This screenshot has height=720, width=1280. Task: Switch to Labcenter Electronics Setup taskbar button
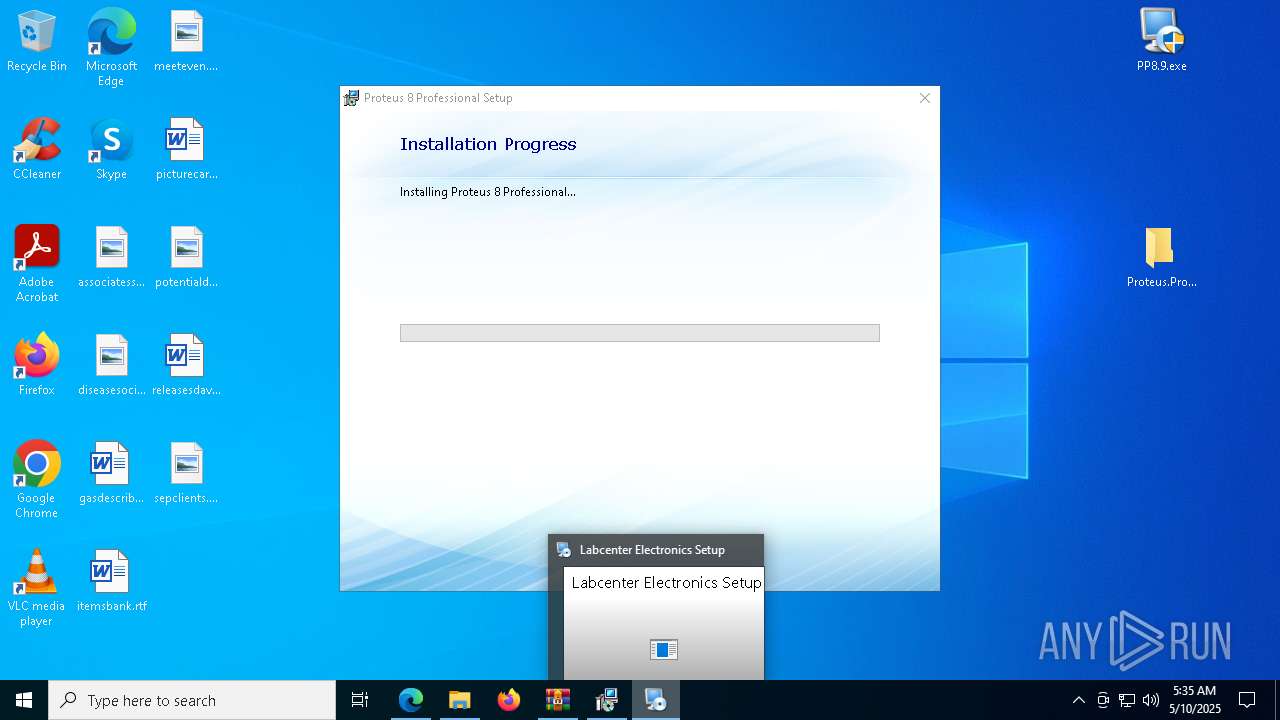[656, 700]
